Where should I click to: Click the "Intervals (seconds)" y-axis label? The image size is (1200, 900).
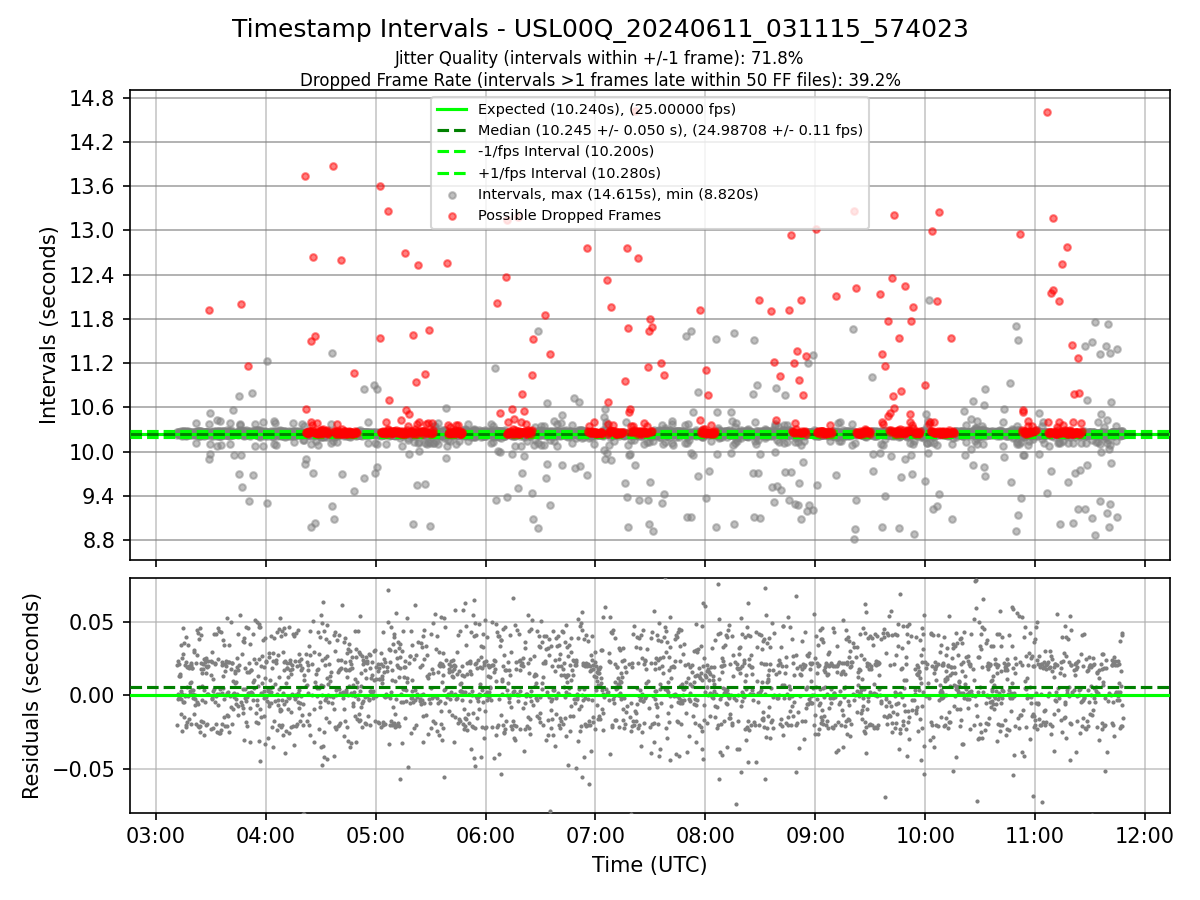click(x=48, y=325)
